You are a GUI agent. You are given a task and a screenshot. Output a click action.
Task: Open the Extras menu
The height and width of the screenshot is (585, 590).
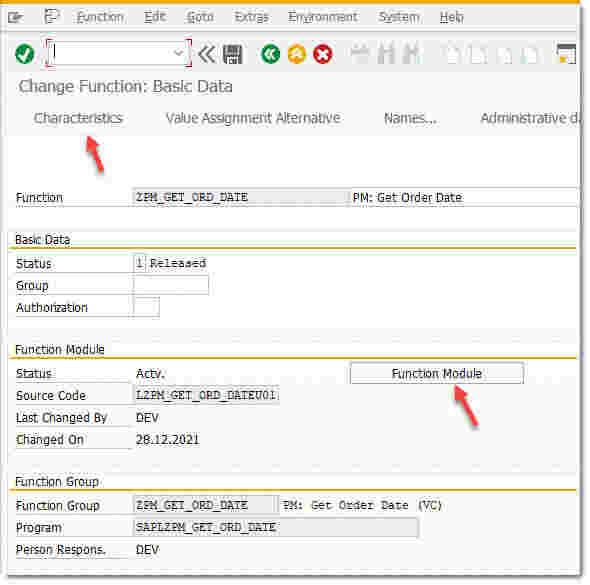pyautogui.click(x=251, y=17)
